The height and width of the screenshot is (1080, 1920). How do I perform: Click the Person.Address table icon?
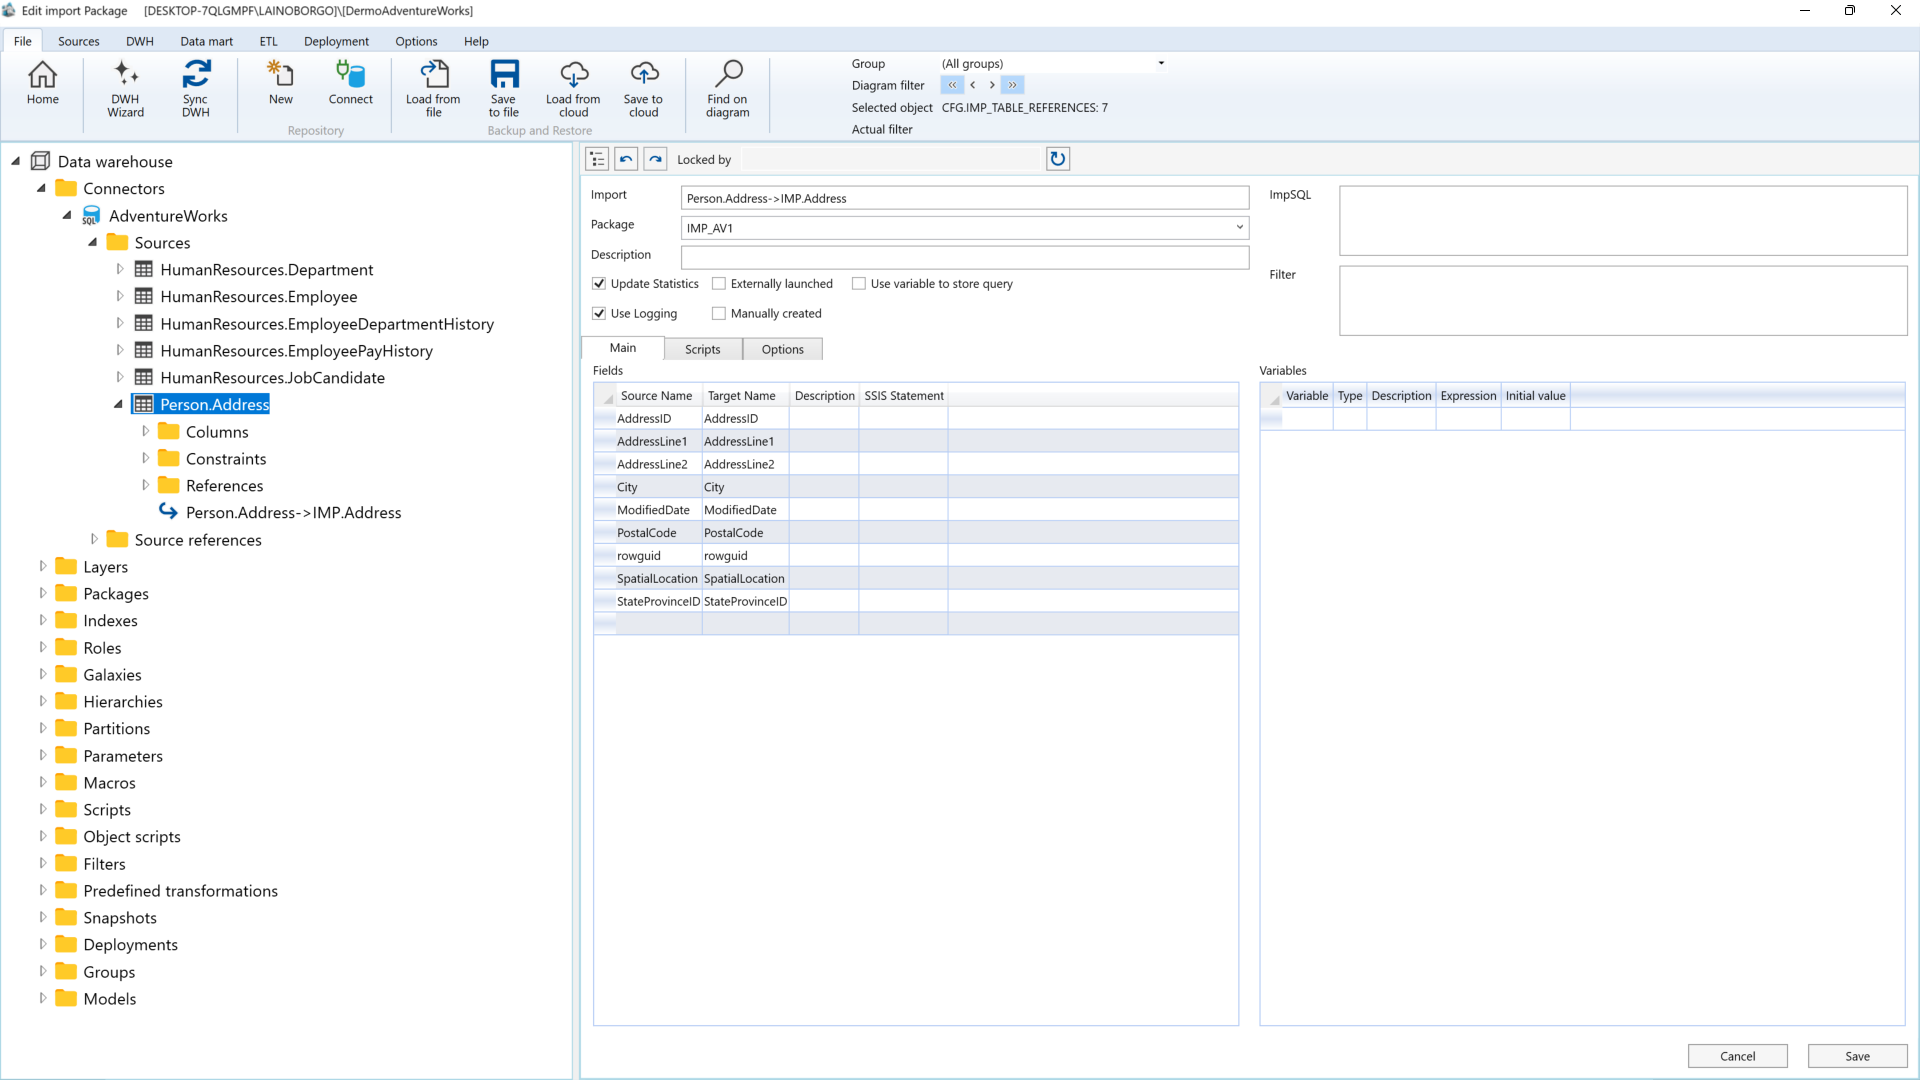point(143,404)
